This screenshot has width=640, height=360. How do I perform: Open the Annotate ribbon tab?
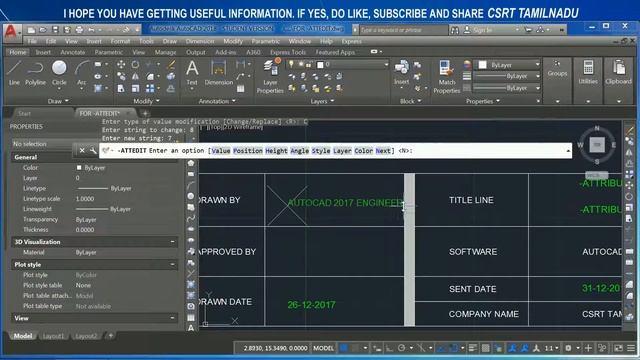coord(73,52)
